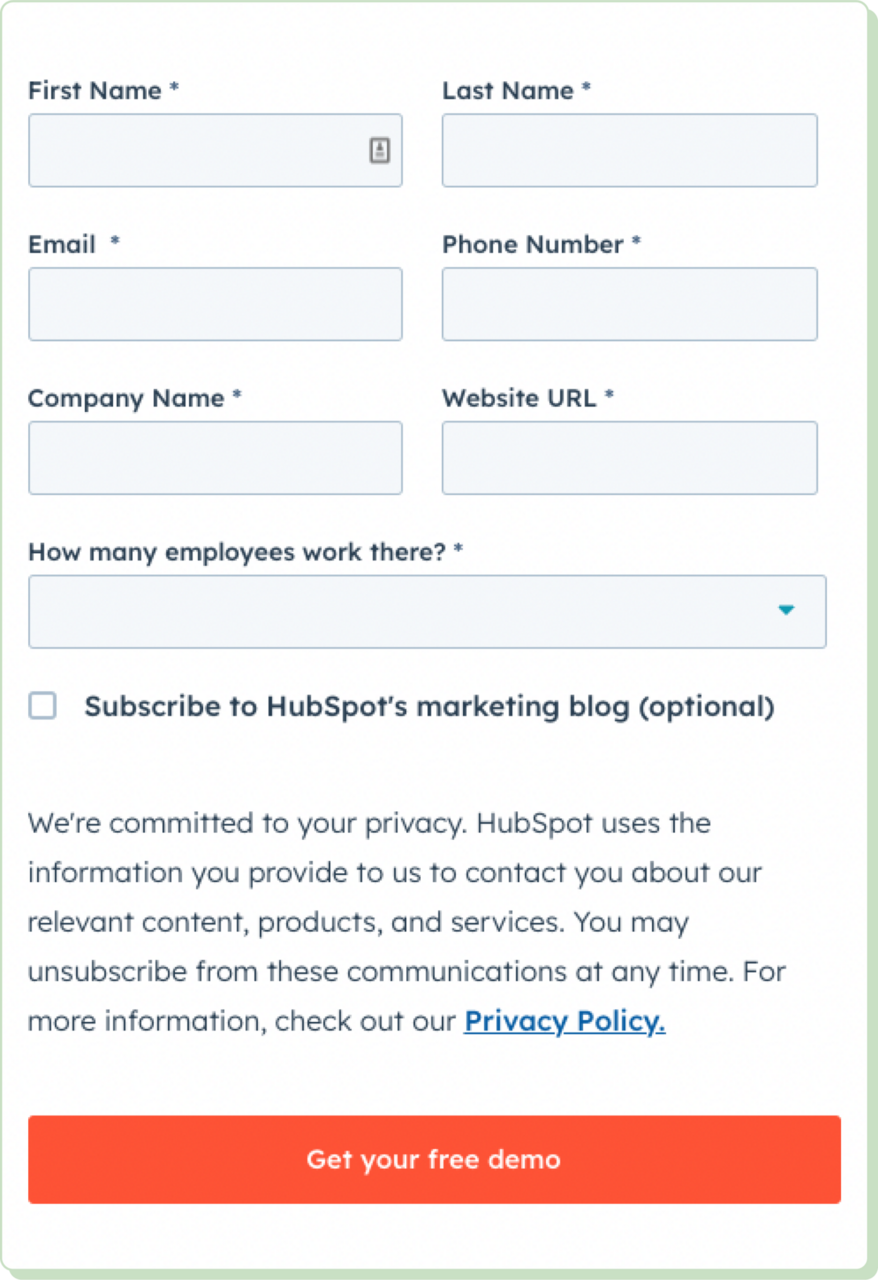Focus the Company Name field
The image size is (878, 1280).
[215, 458]
